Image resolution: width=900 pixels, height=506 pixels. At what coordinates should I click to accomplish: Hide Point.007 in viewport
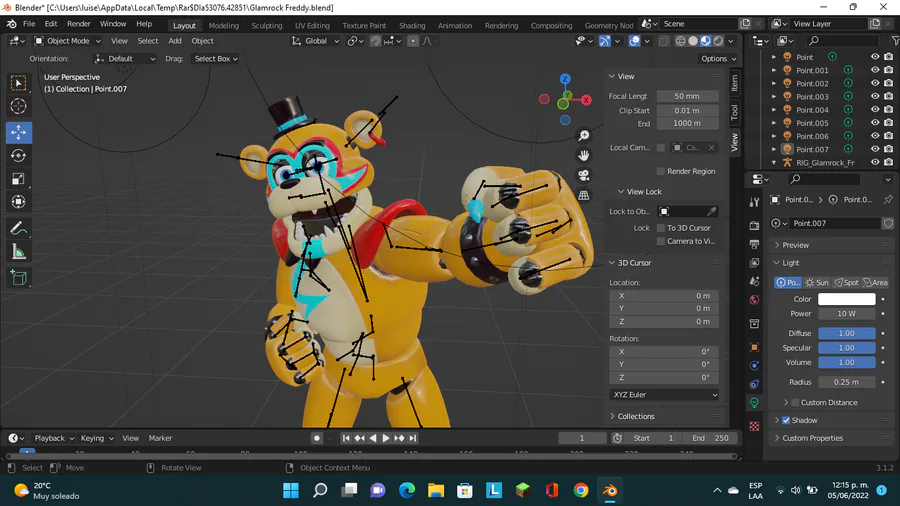point(875,149)
